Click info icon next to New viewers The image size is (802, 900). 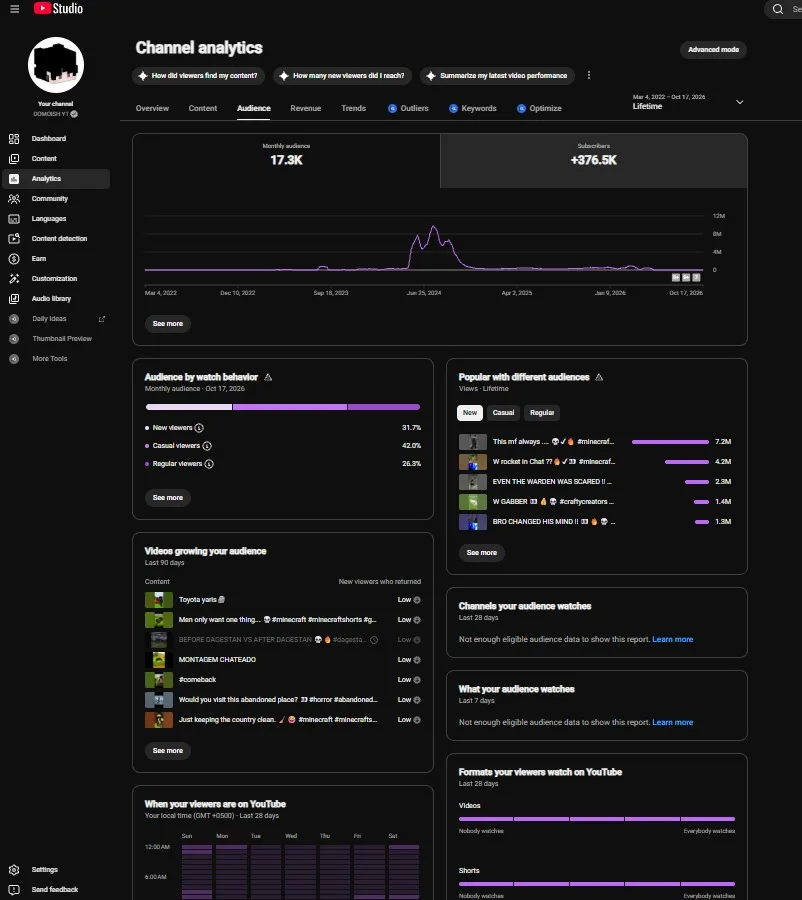click(199, 428)
